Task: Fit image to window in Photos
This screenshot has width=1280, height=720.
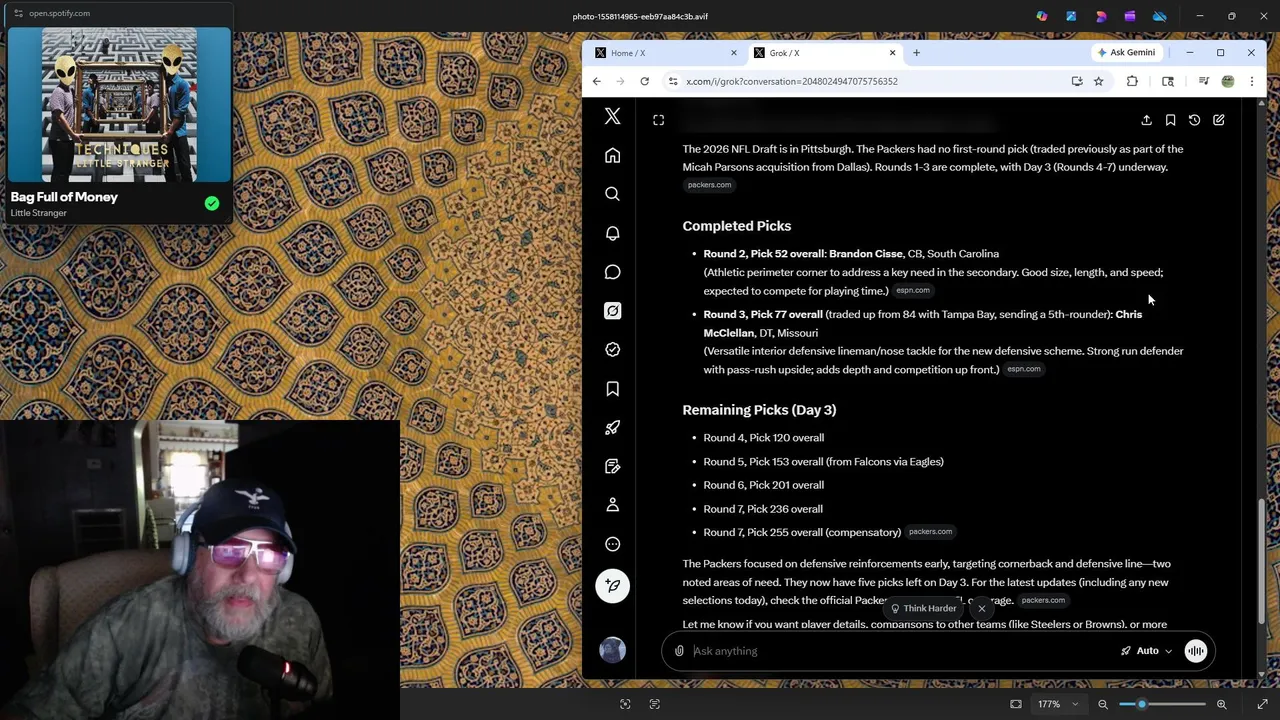Action: [x=1016, y=704]
